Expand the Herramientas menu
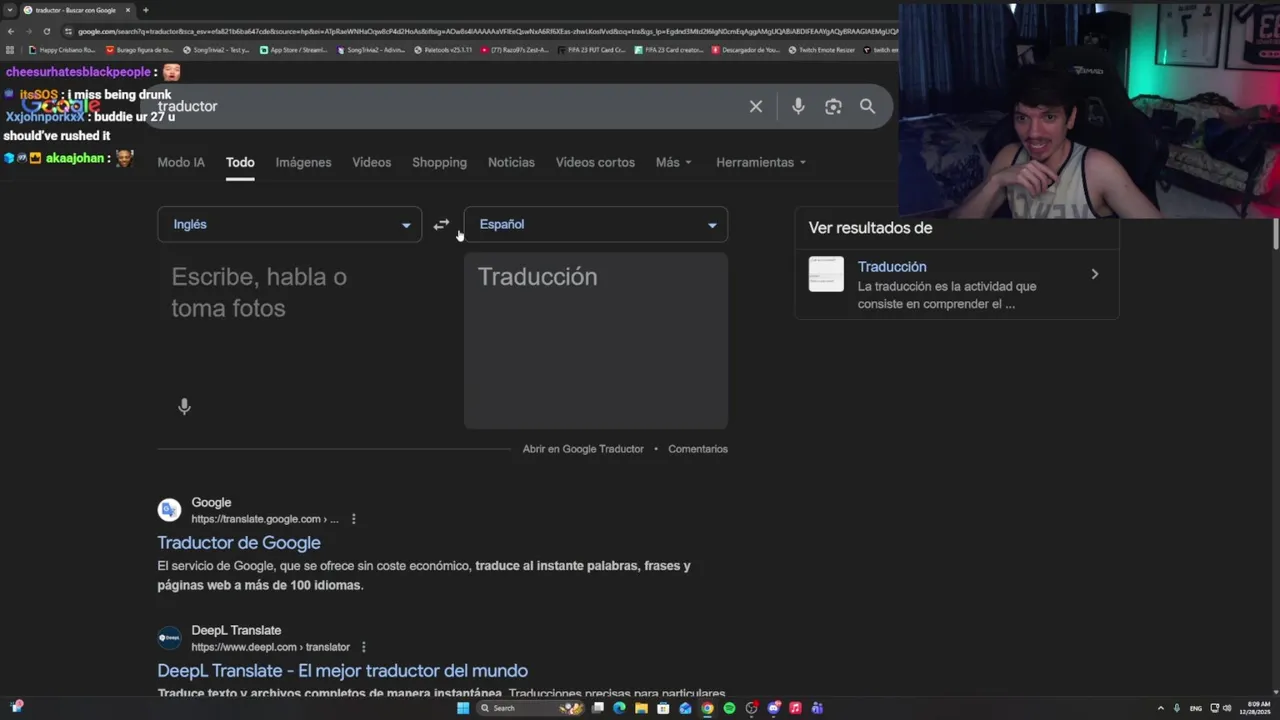This screenshot has width=1280, height=720. coord(761,162)
